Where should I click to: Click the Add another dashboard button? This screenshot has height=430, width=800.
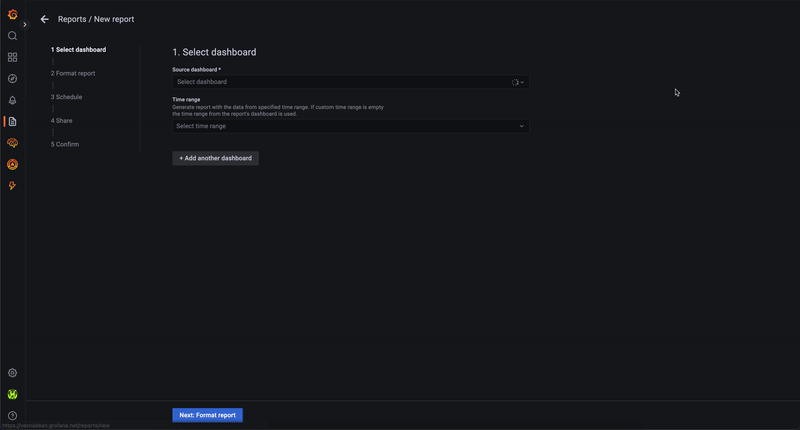pyautogui.click(x=215, y=158)
